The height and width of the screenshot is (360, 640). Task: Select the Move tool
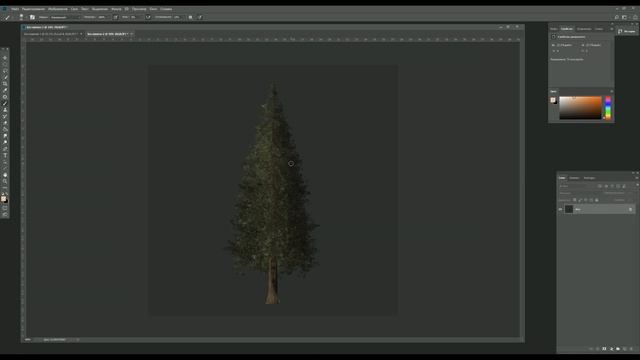5,58
